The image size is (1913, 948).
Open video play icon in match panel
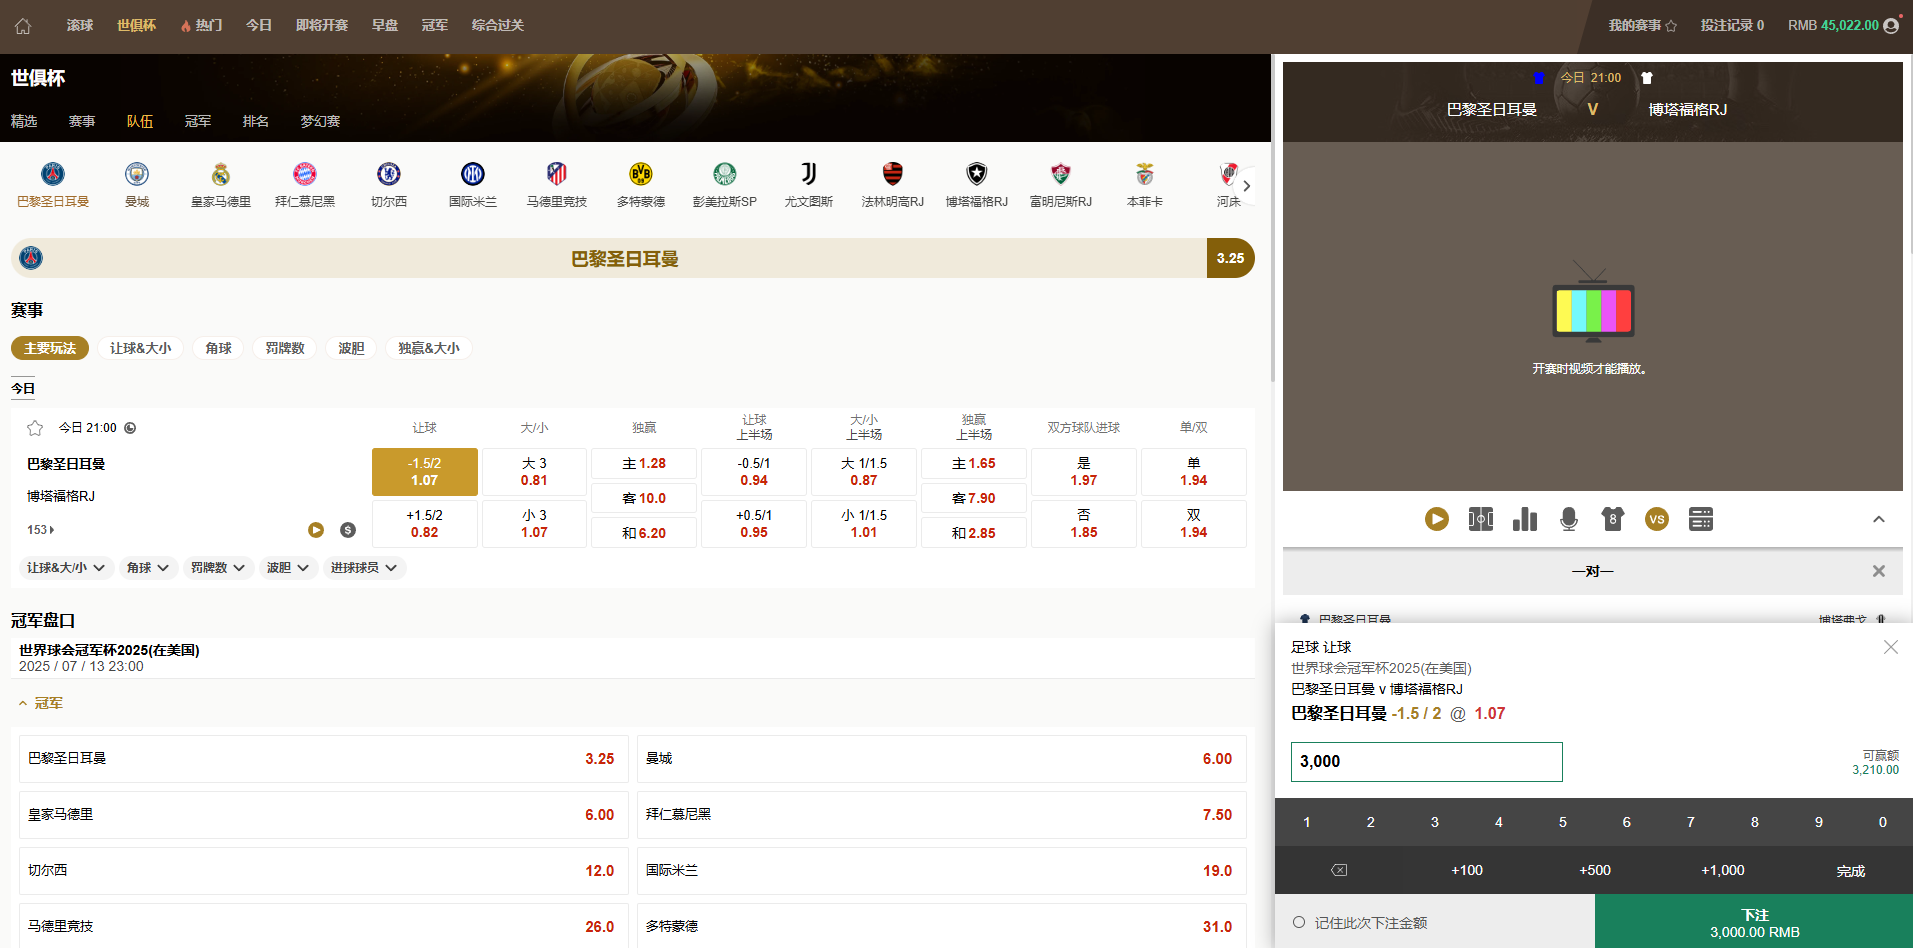(x=1437, y=519)
